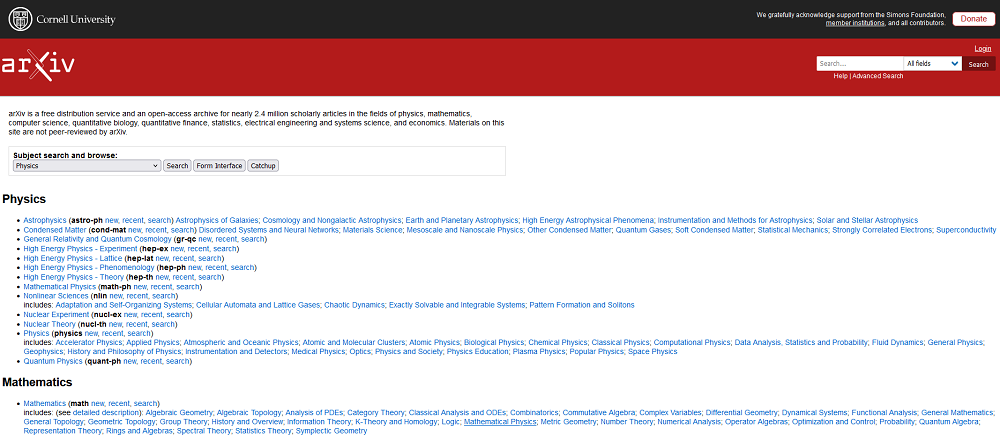This screenshot has height=443, width=1000.
Task: Click the Catchup button
Action: (x=263, y=166)
